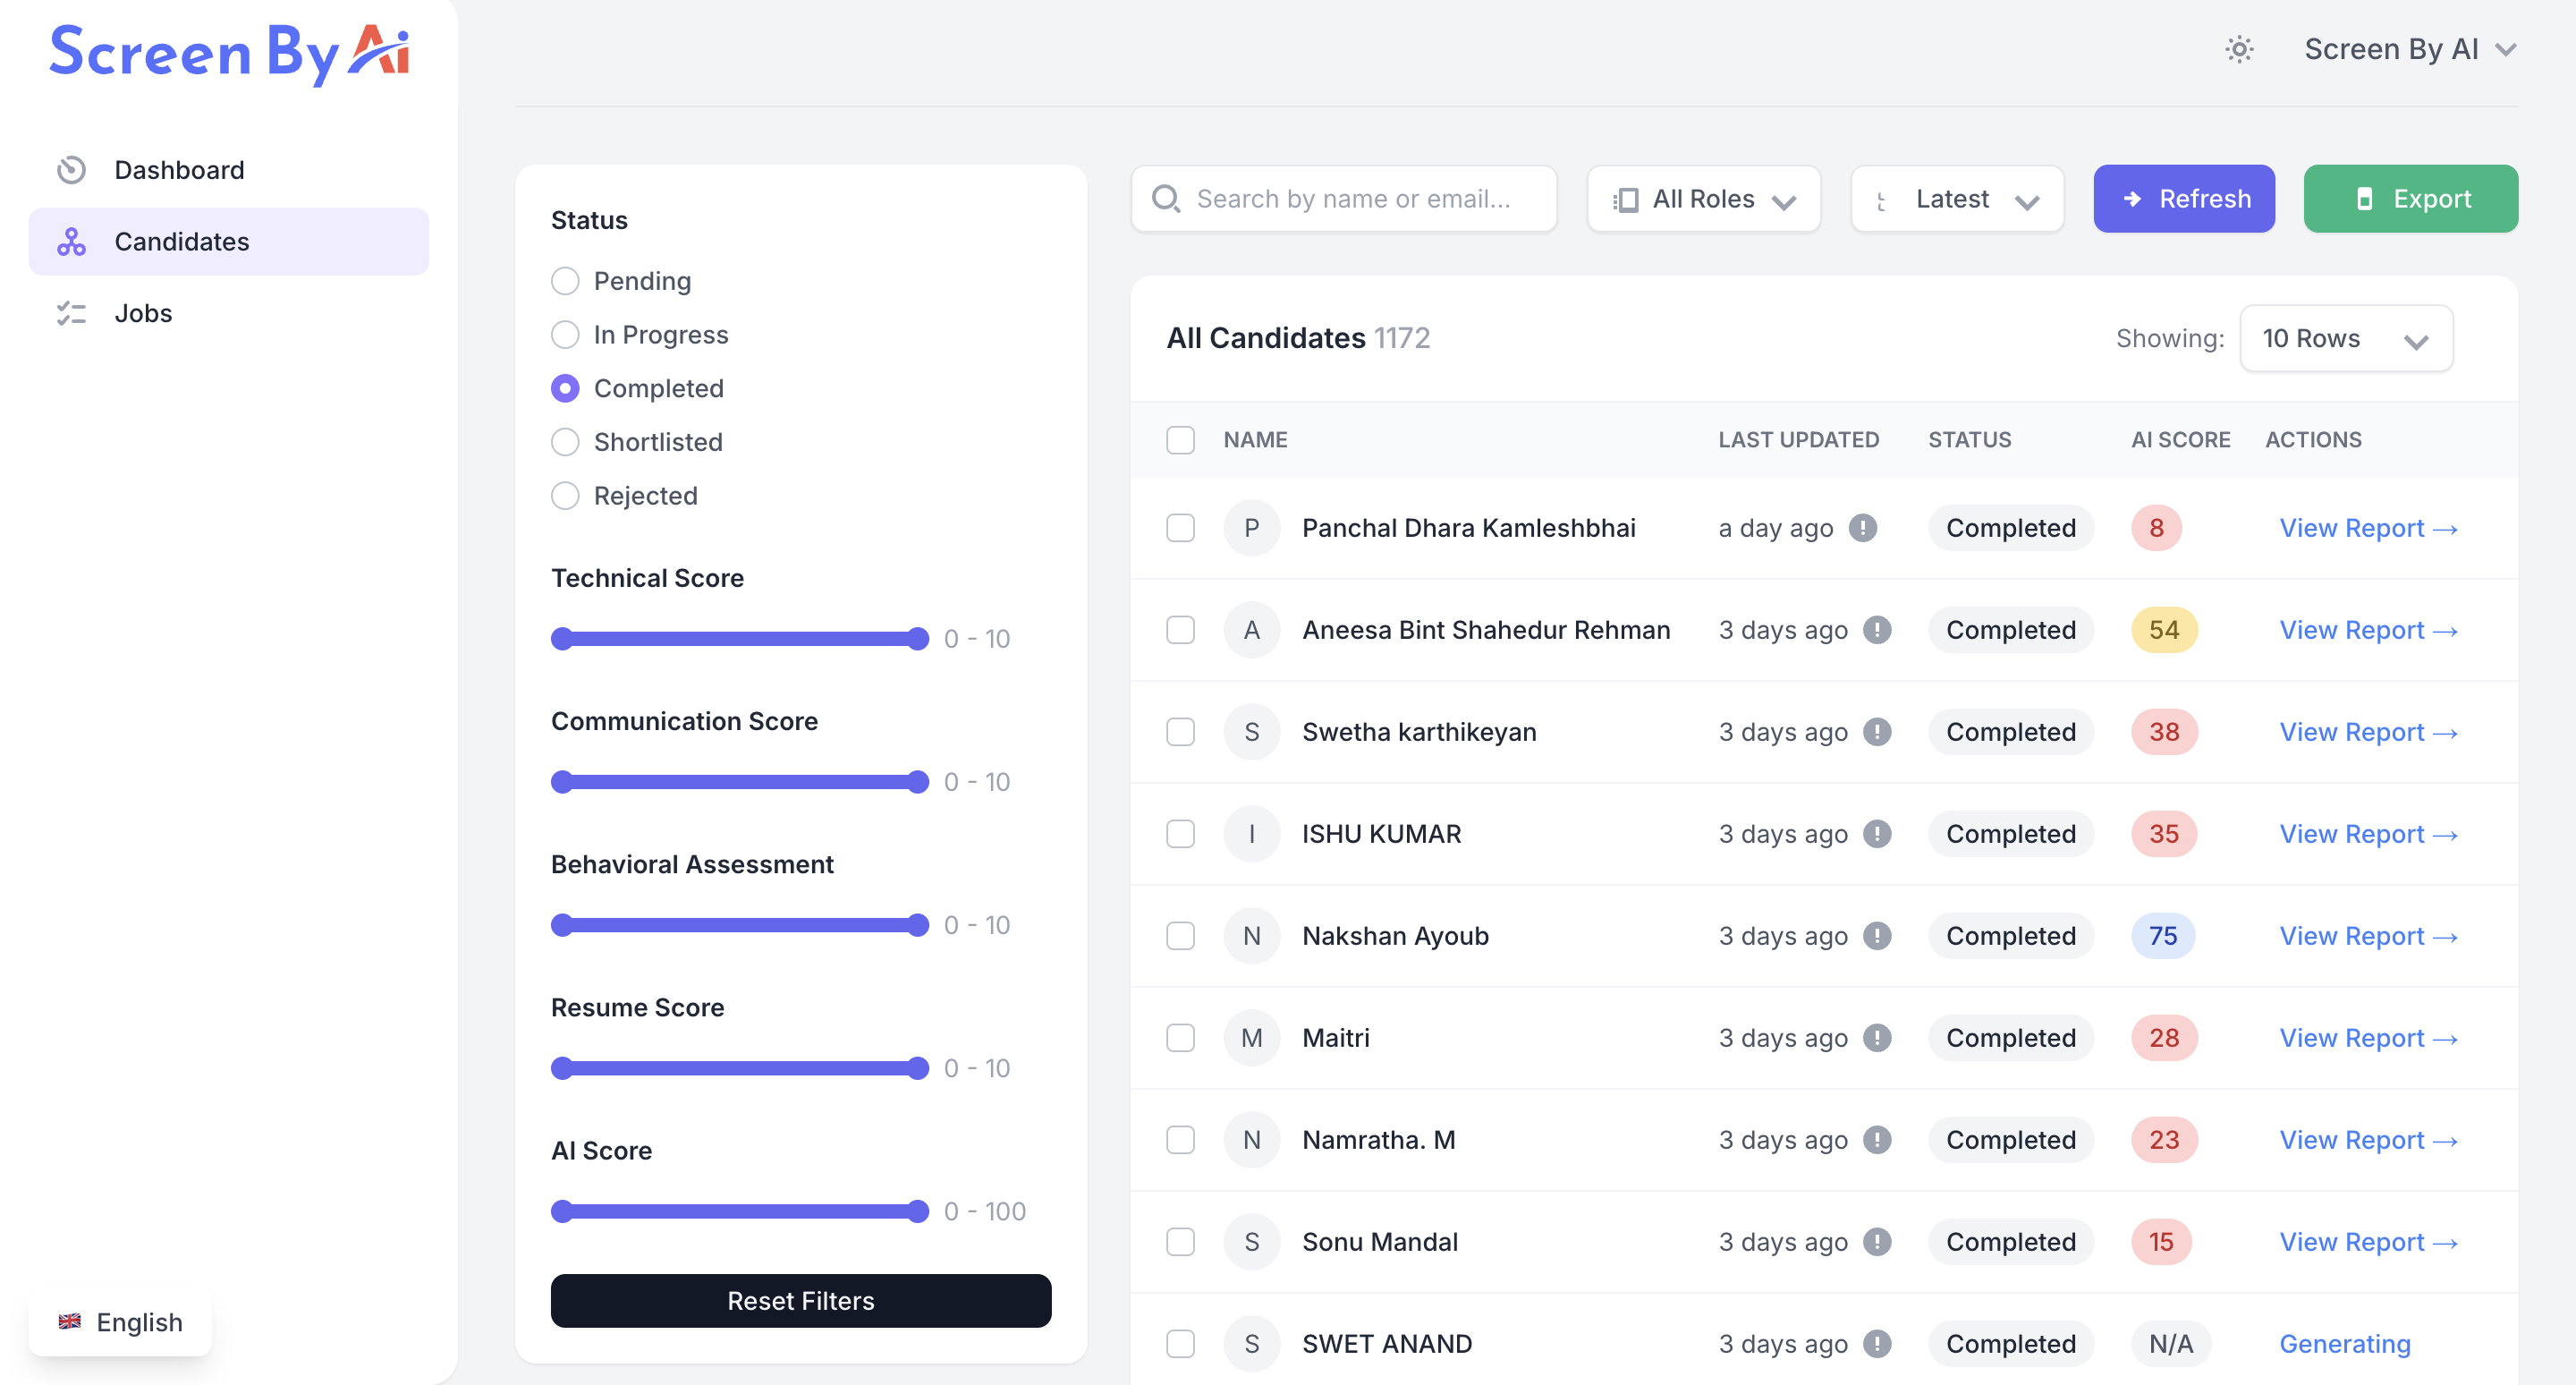This screenshot has height=1385, width=2576.
Task: Open View Report for Swetha karthikeyan
Action: [2367, 732]
